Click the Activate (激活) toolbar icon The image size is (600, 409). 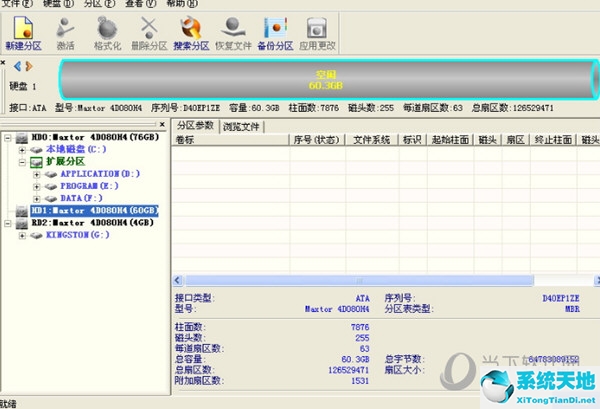tap(65, 34)
